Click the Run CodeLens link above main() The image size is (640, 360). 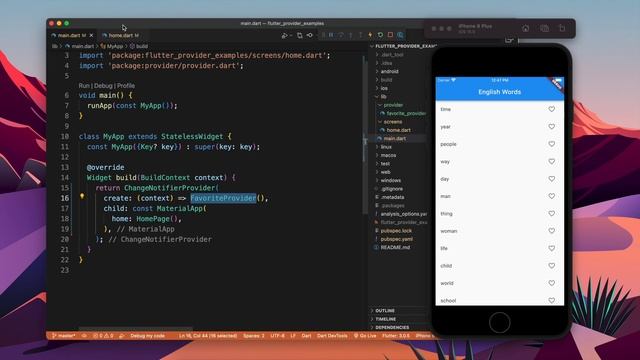pyautogui.click(x=84, y=86)
